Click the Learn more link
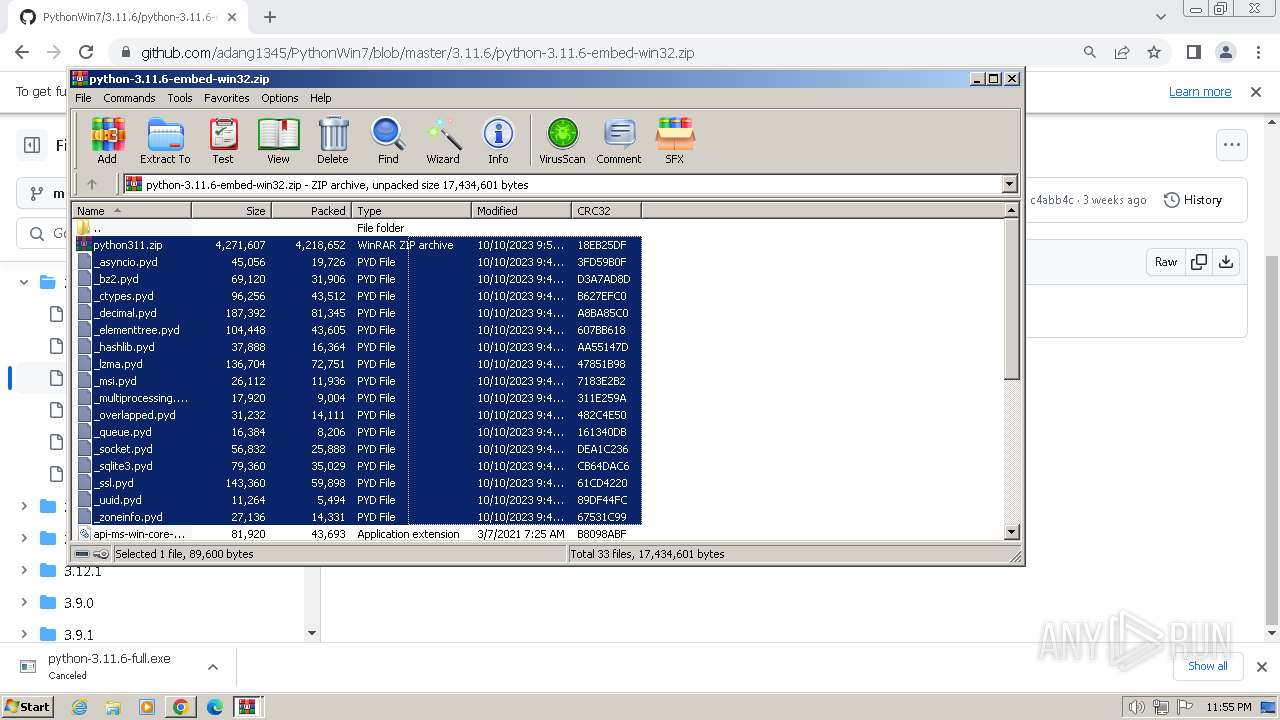This screenshot has width=1280, height=720. [1200, 91]
